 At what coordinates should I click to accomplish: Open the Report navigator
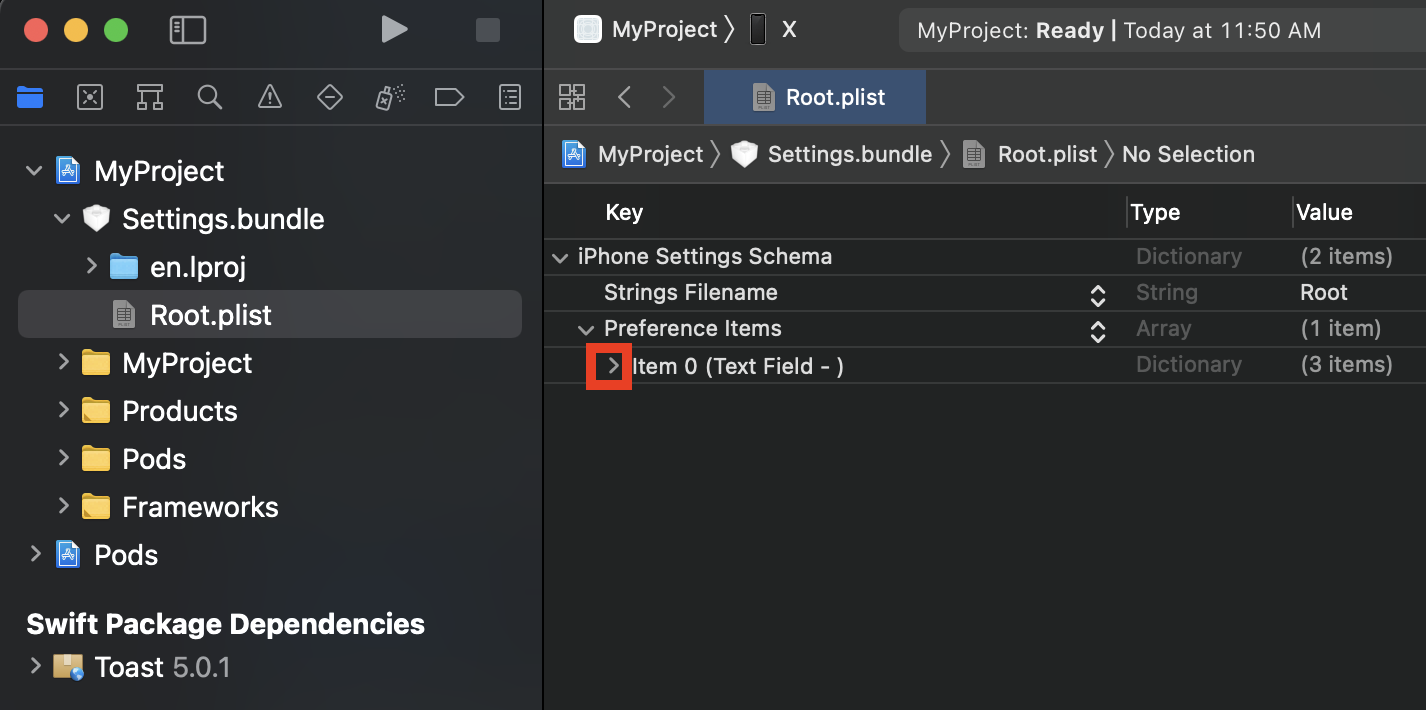[x=510, y=97]
